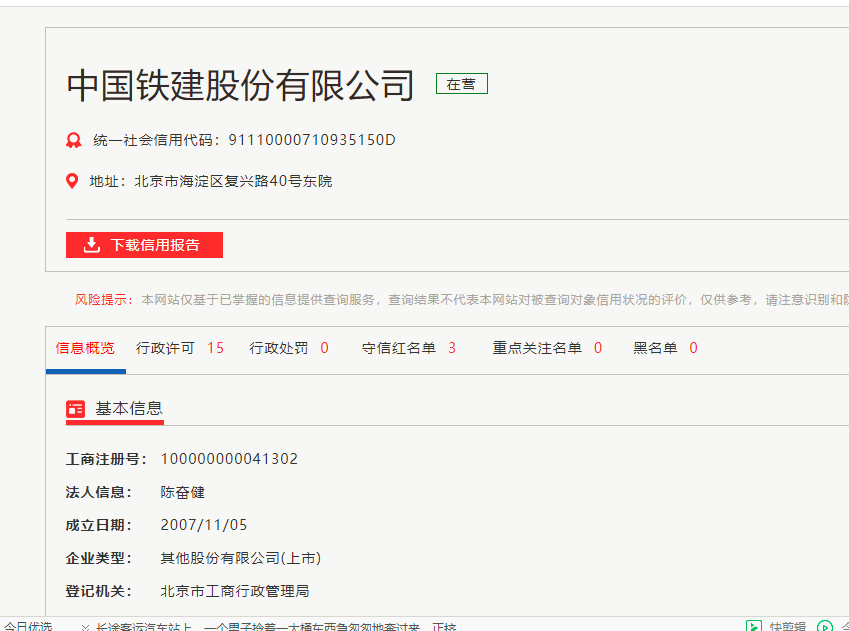This screenshot has width=849, height=631.
Task: Click the enterprise type 其他股份有限公司(上市)
Action: pos(240,558)
